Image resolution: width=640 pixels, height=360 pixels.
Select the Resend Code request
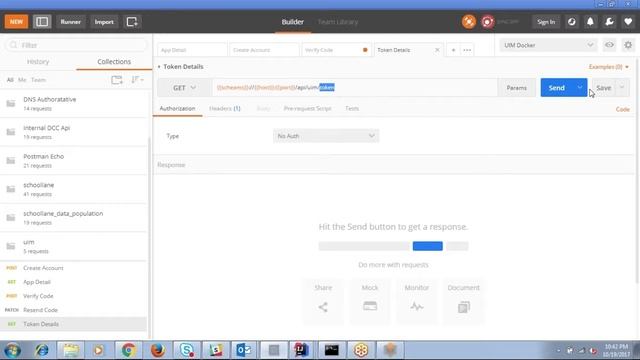pyautogui.click(x=73, y=310)
